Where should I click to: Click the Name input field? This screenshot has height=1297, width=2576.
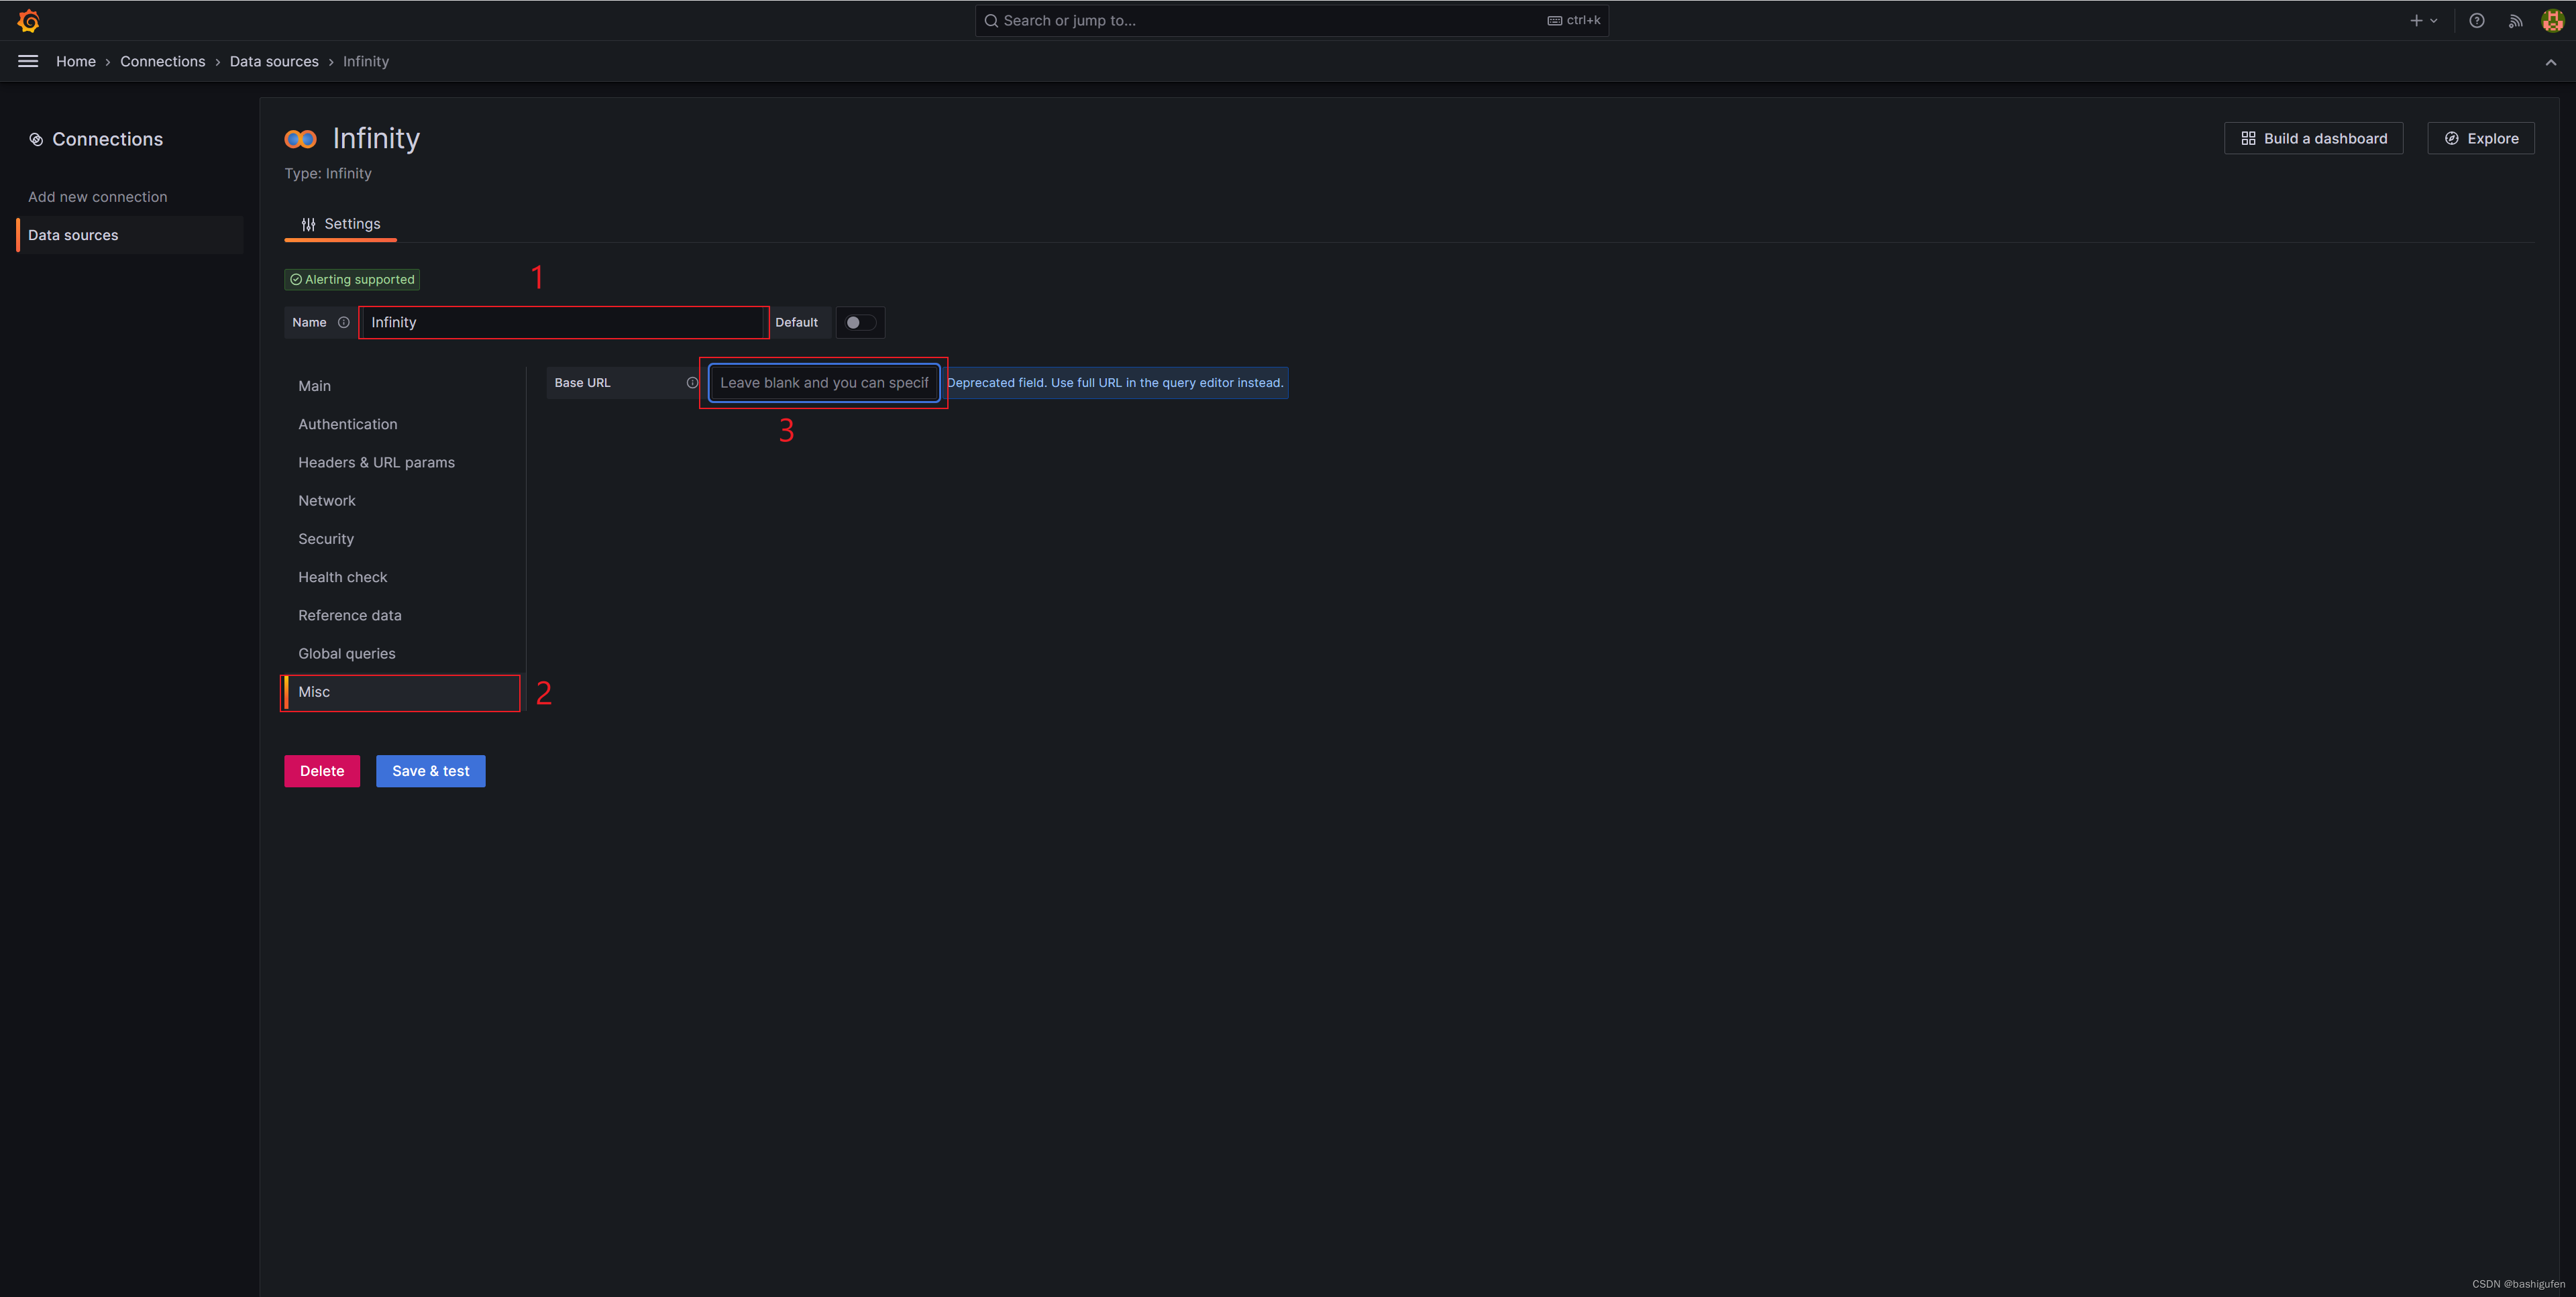pos(563,322)
